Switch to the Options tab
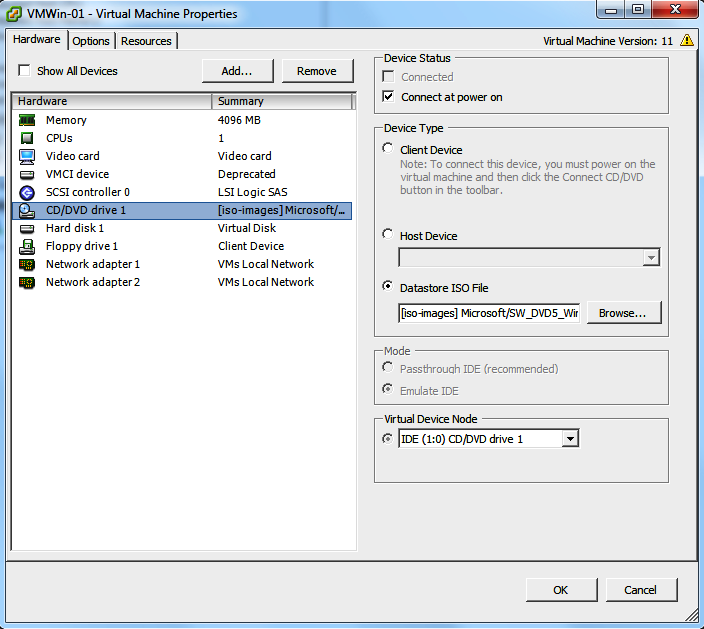Image resolution: width=704 pixels, height=629 pixels. pyautogui.click(x=91, y=41)
